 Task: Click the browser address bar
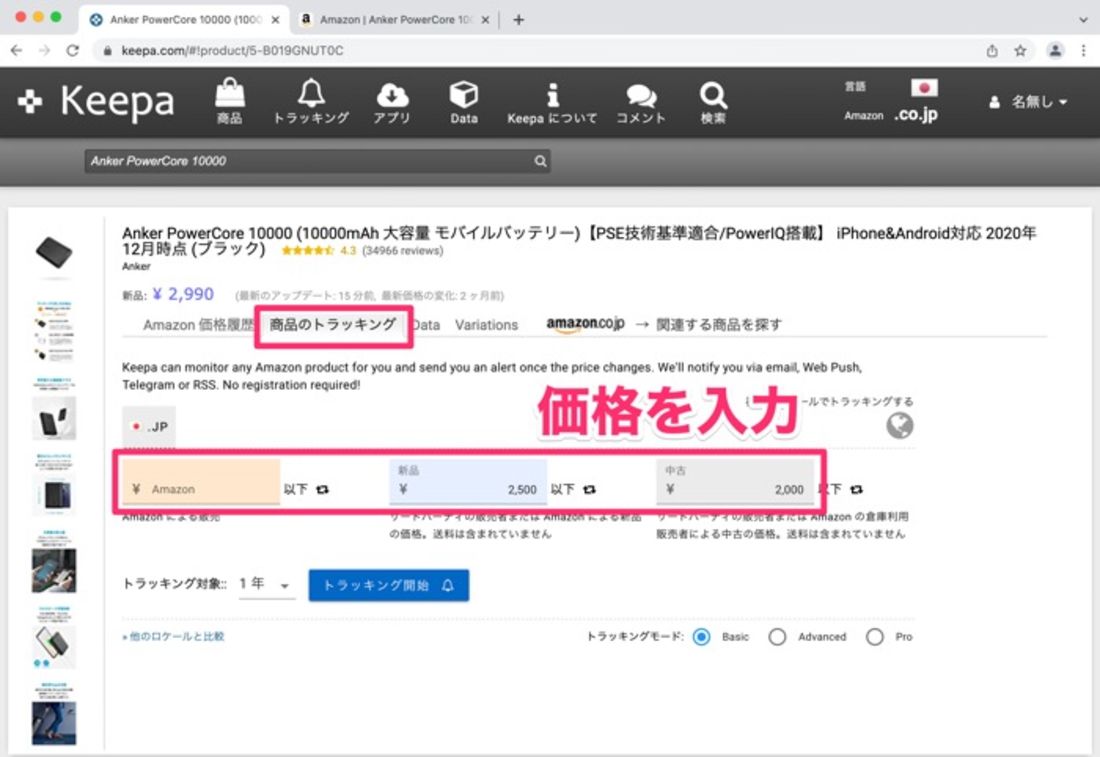click(x=537, y=51)
